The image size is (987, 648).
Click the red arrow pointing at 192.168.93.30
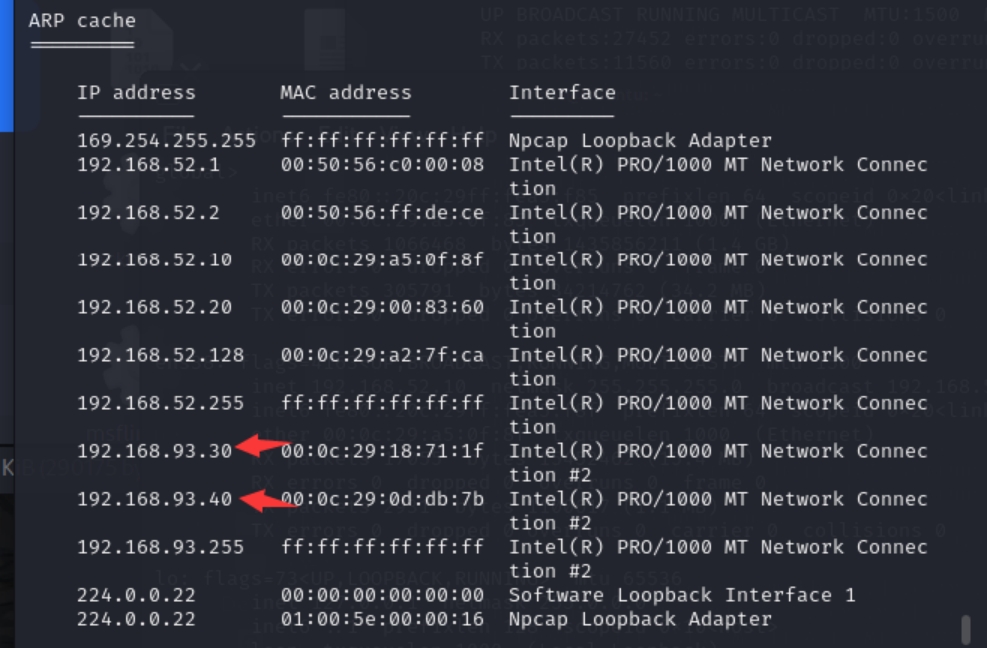coord(262,448)
